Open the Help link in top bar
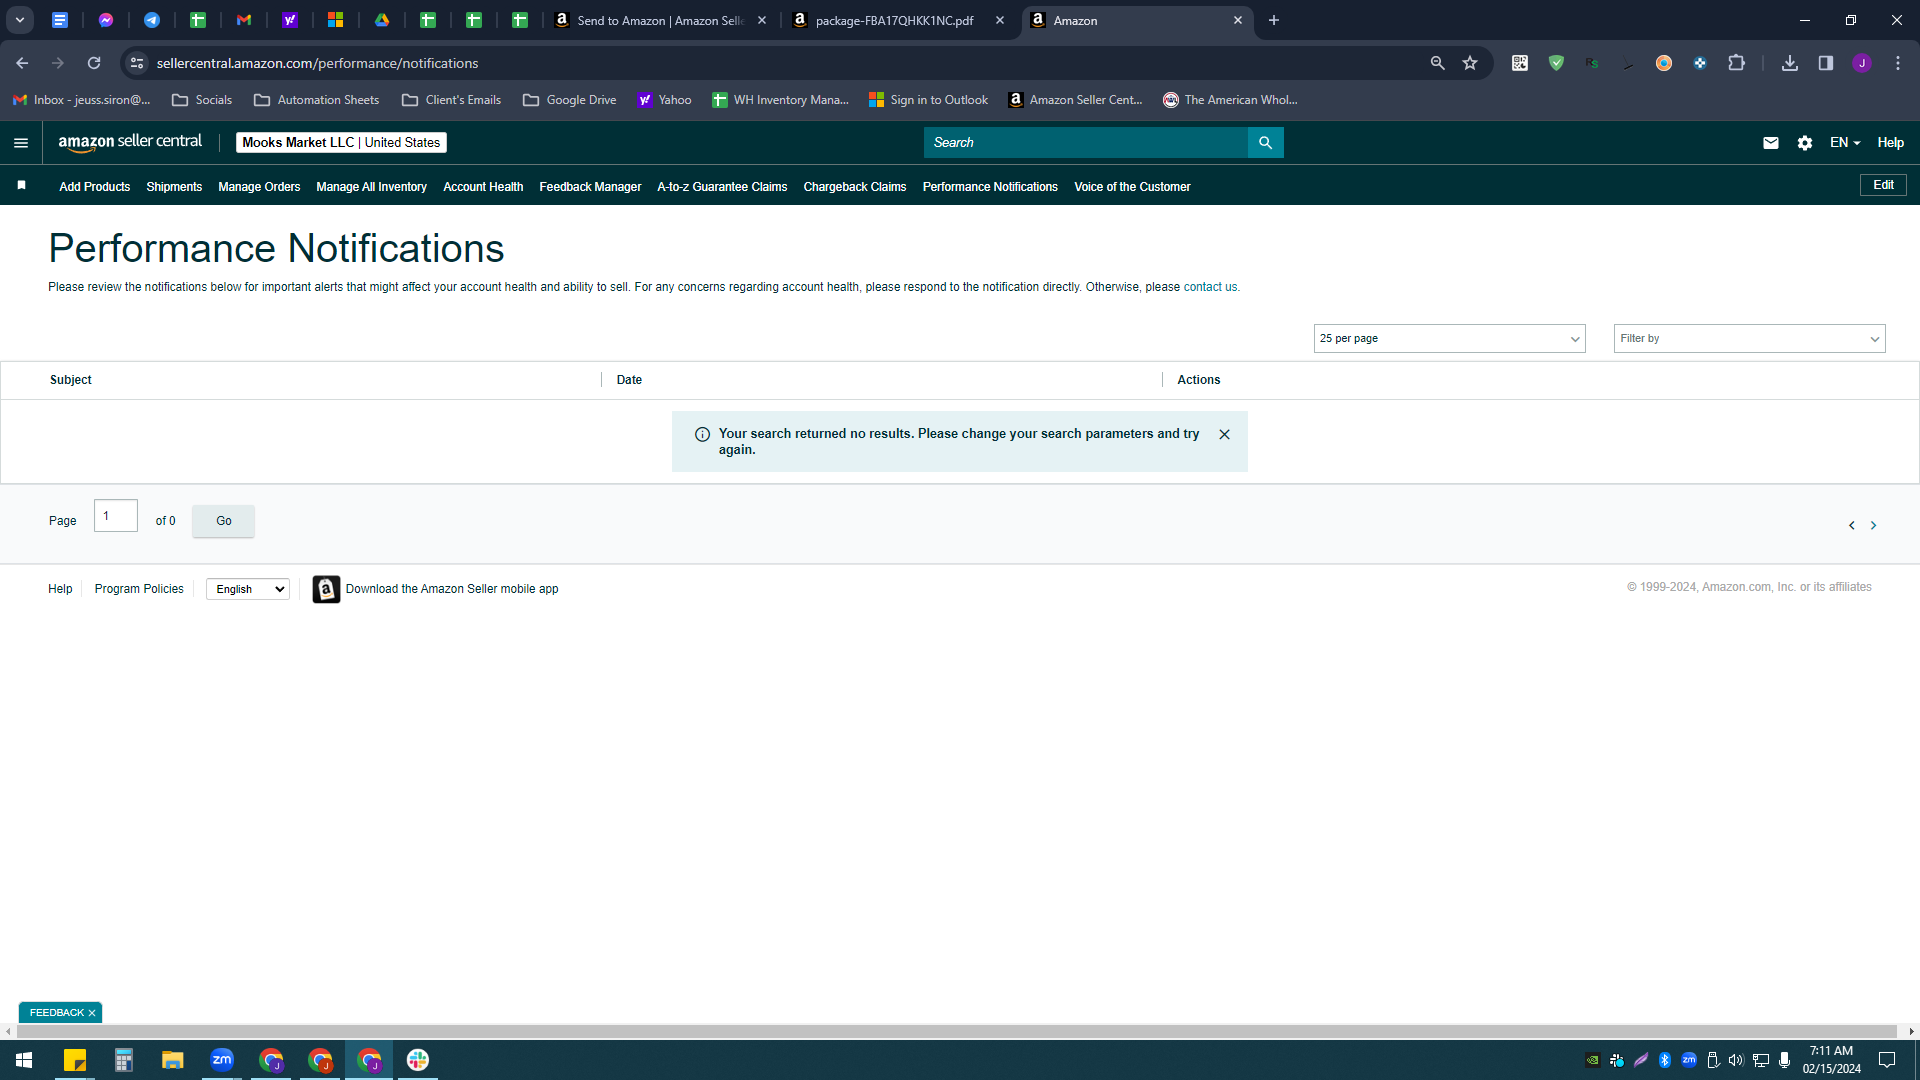 pyautogui.click(x=1890, y=143)
